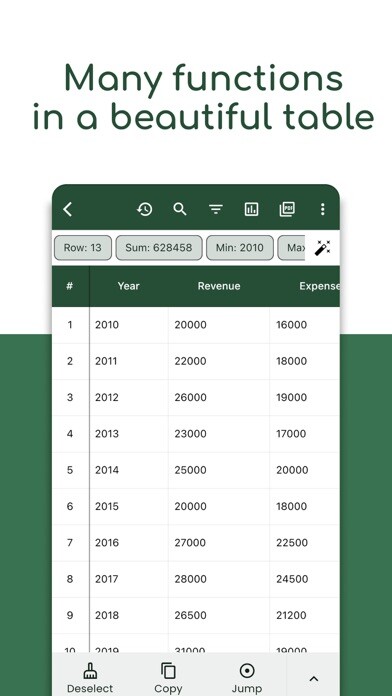Image resolution: width=392 pixels, height=696 pixels.
Task: Select the Revenue cell 27000
Action: pos(219,542)
